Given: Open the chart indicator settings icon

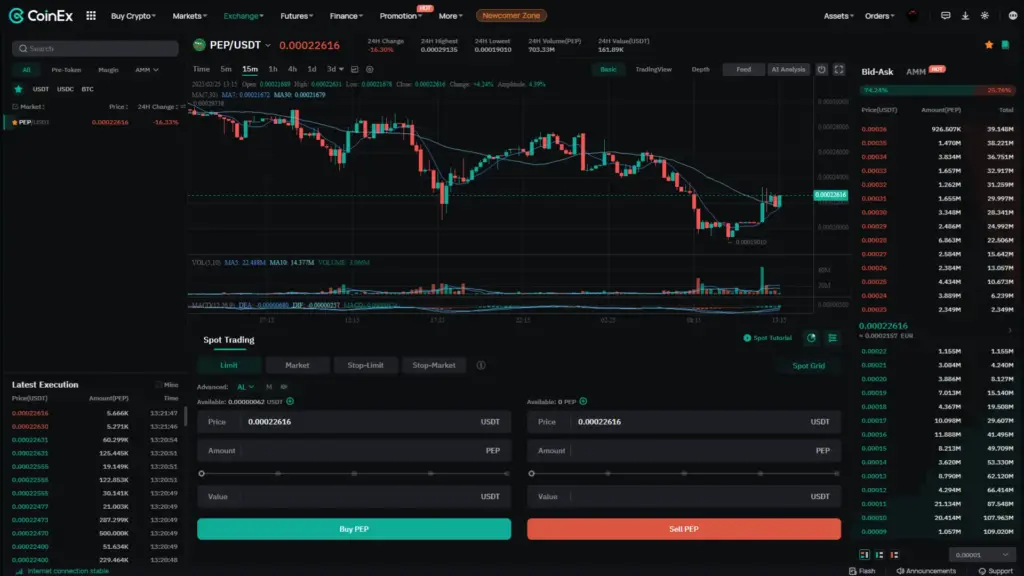Looking at the screenshot, I should tap(370, 69).
